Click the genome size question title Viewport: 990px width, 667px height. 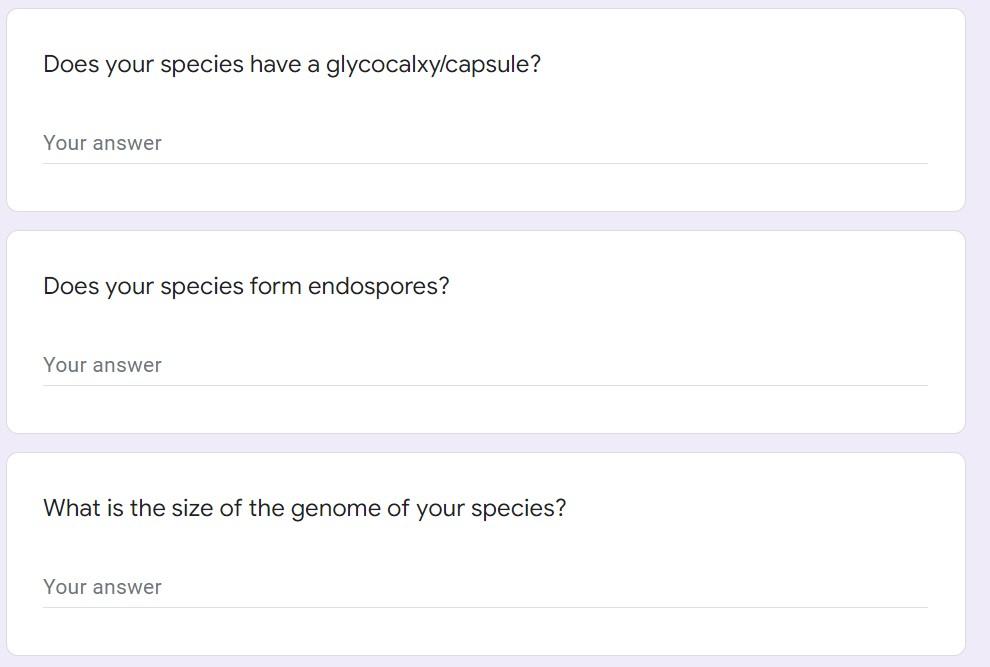coord(304,509)
